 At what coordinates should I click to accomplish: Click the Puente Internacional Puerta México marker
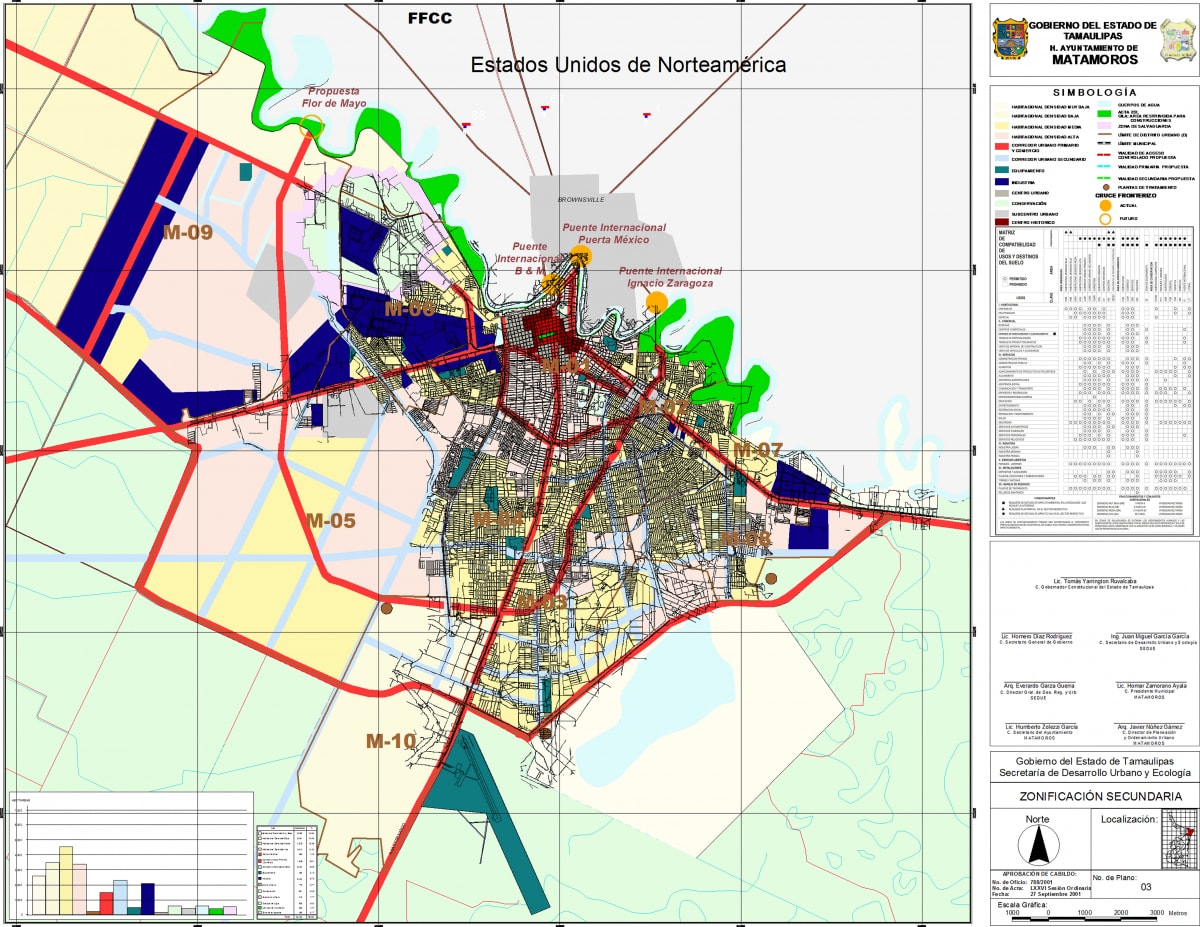tap(581, 256)
